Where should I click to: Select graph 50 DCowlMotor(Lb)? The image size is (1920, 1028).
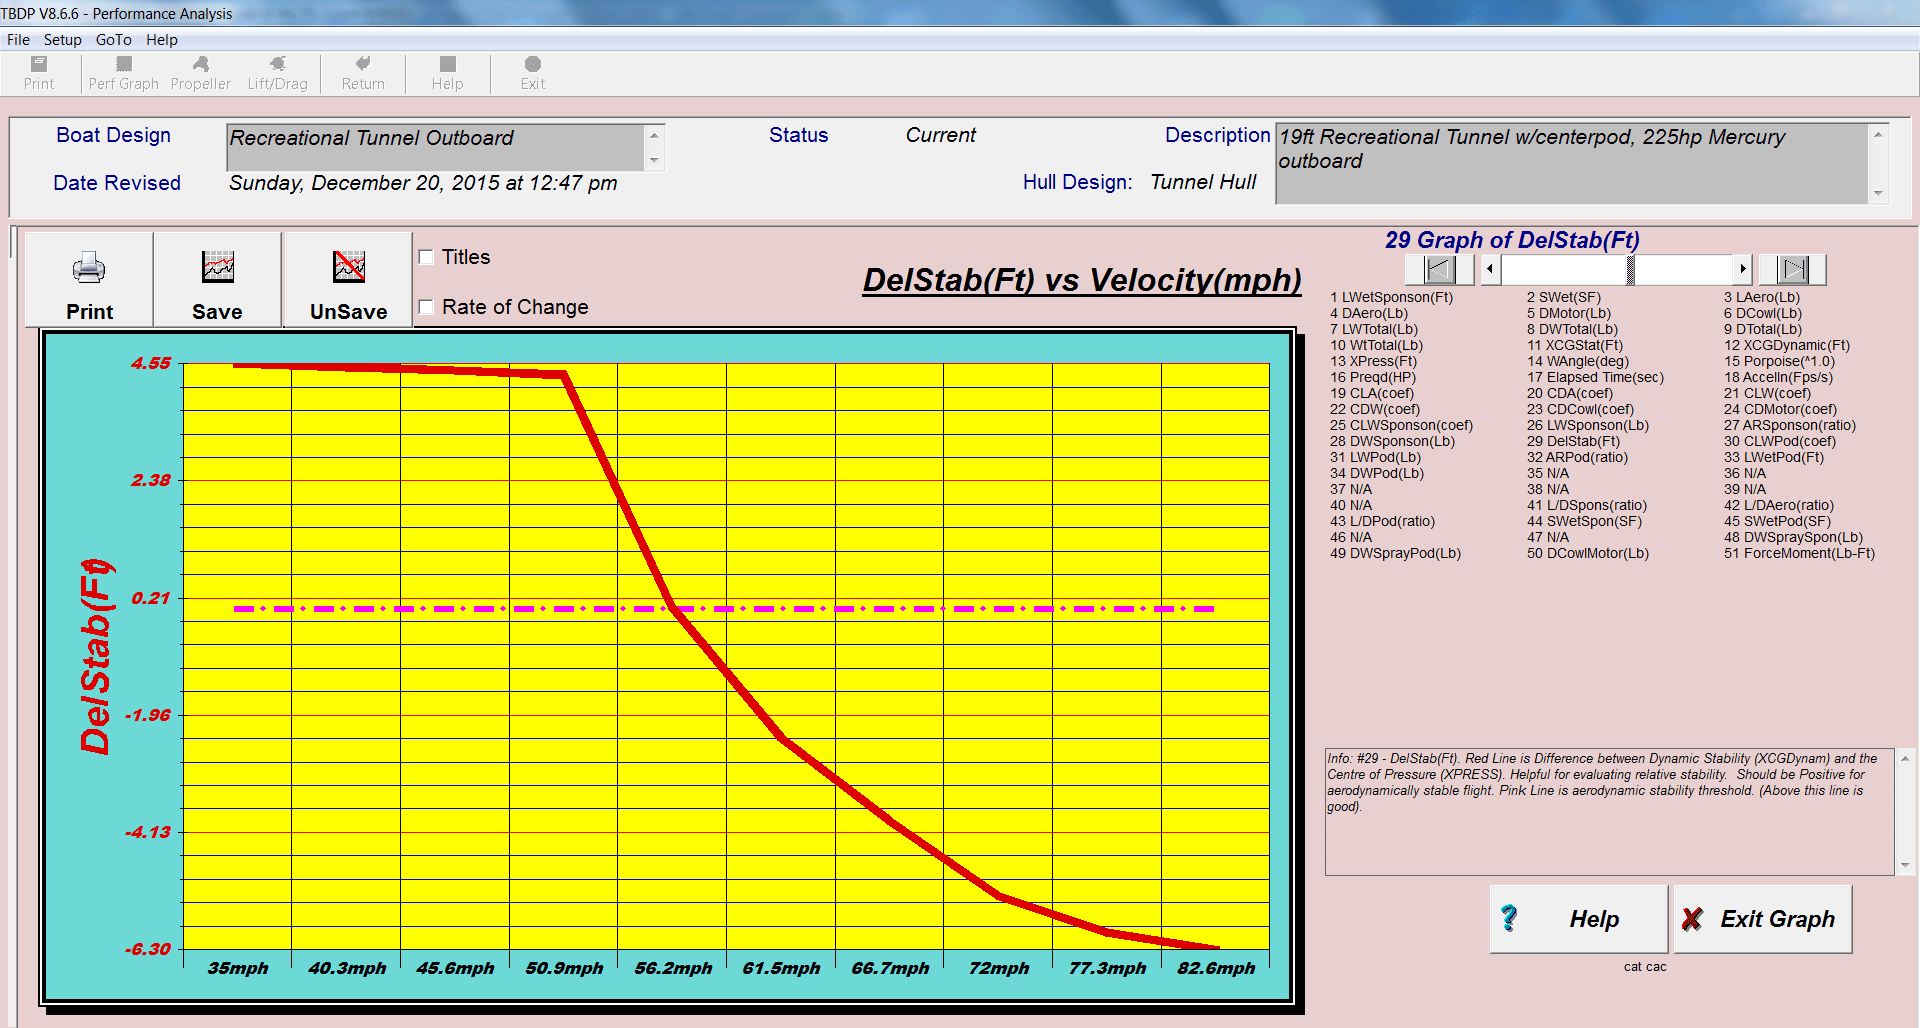point(1587,553)
